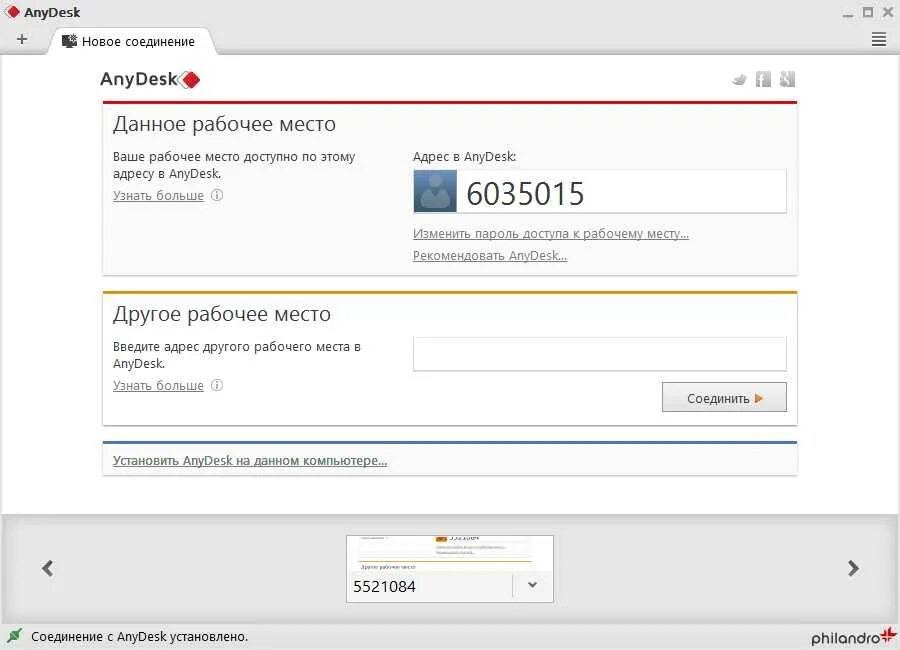Click the user avatar next to address 6035015
Image resolution: width=900 pixels, height=650 pixels.
435,191
